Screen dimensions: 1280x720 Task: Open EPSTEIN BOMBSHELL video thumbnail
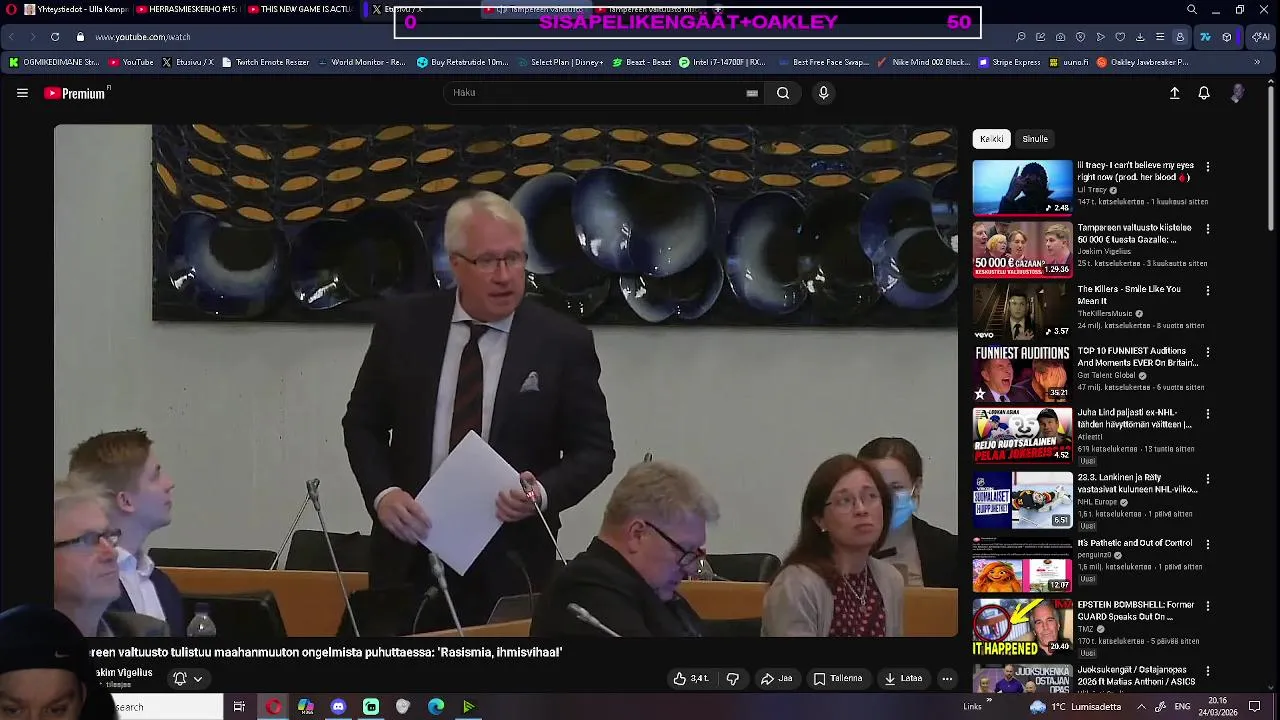[x=1022, y=626]
